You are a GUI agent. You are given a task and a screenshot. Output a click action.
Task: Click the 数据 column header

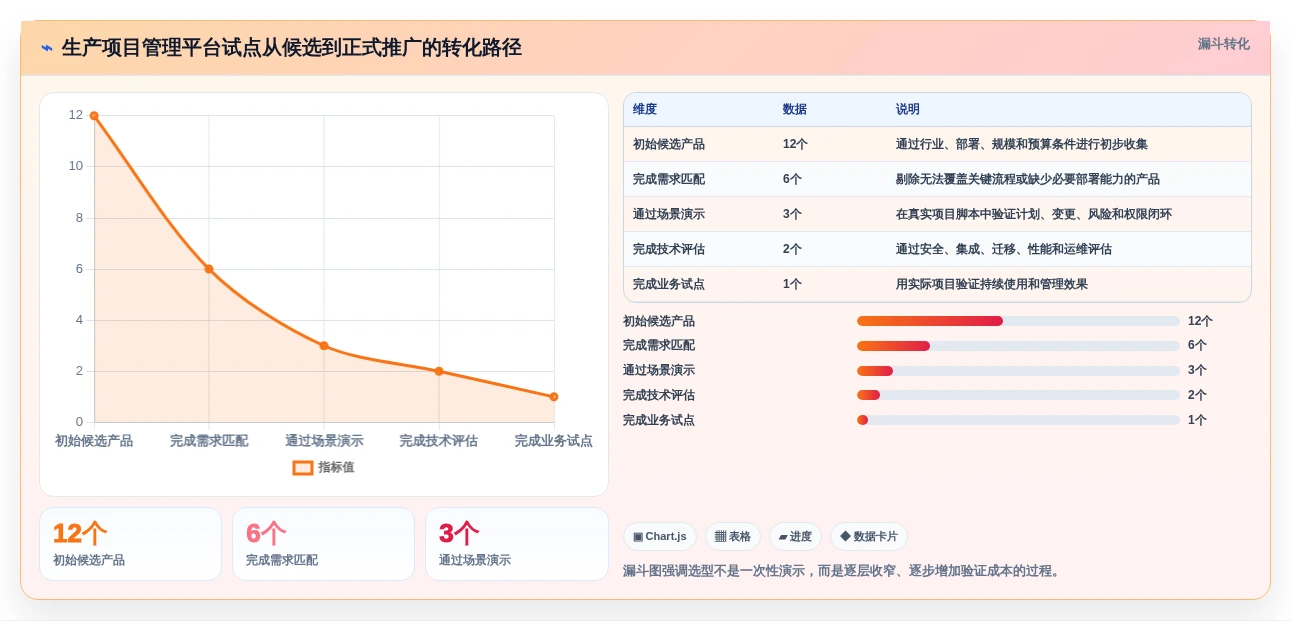tap(795, 109)
